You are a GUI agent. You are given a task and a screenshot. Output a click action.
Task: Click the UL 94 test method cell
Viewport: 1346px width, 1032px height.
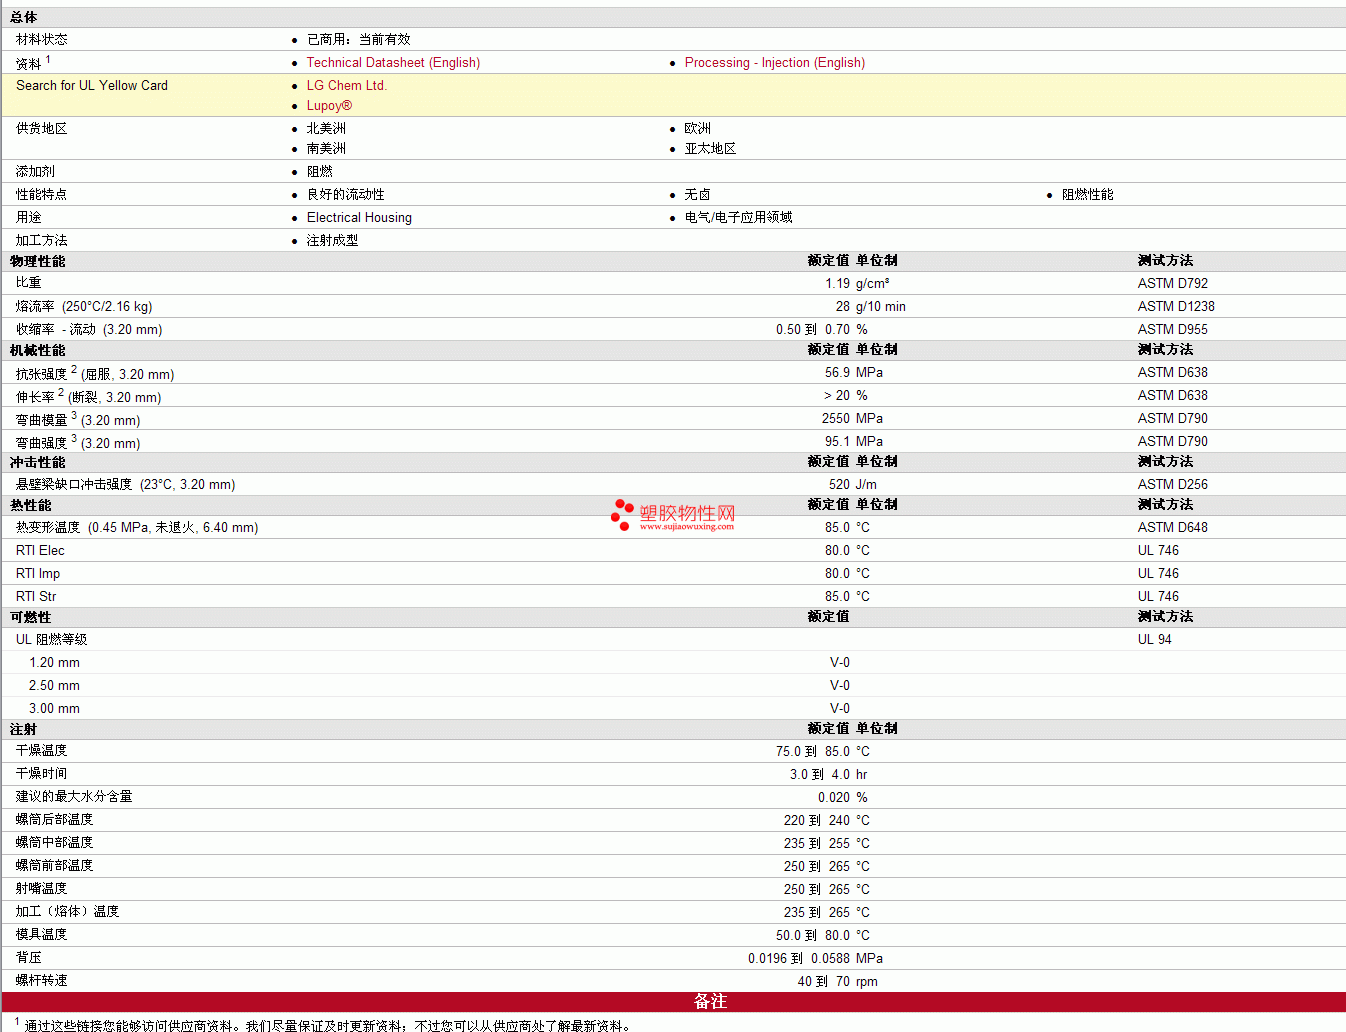(x=1154, y=639)
